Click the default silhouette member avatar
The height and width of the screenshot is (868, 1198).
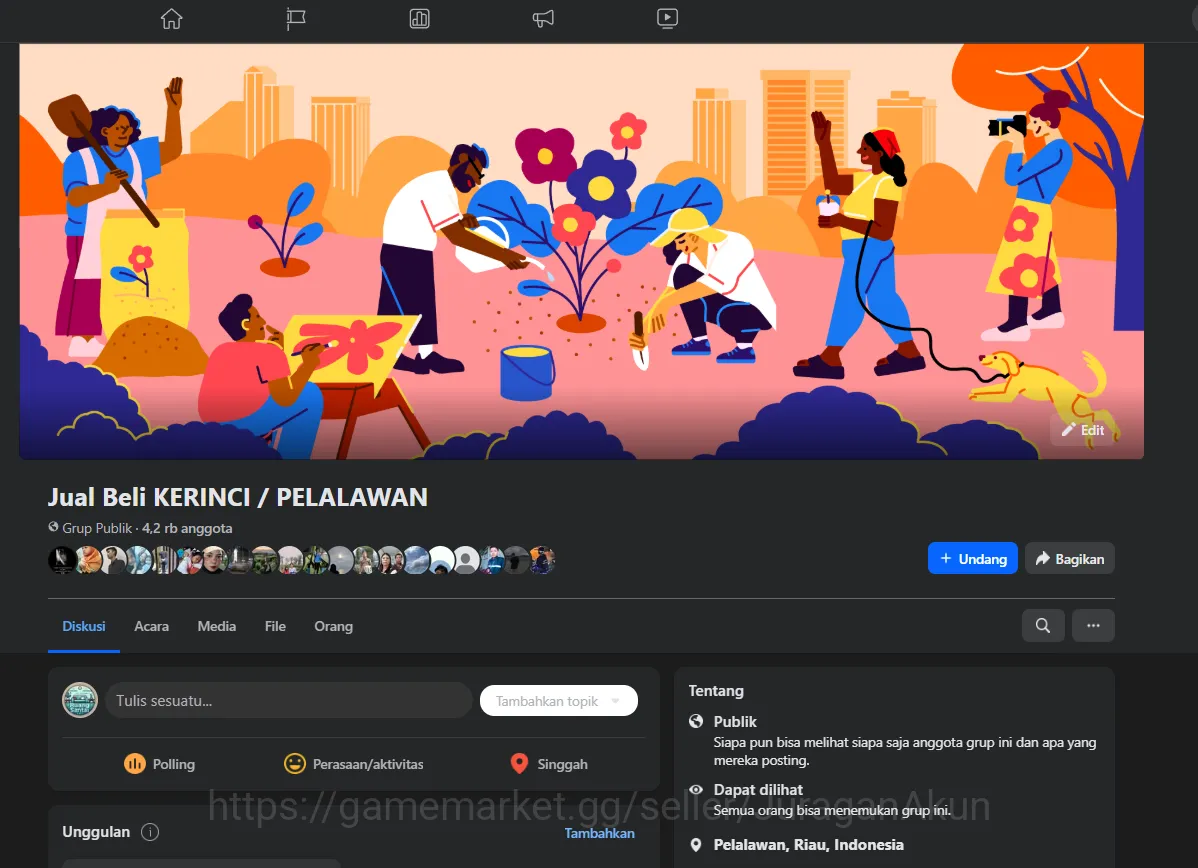(x=466, y=560)
